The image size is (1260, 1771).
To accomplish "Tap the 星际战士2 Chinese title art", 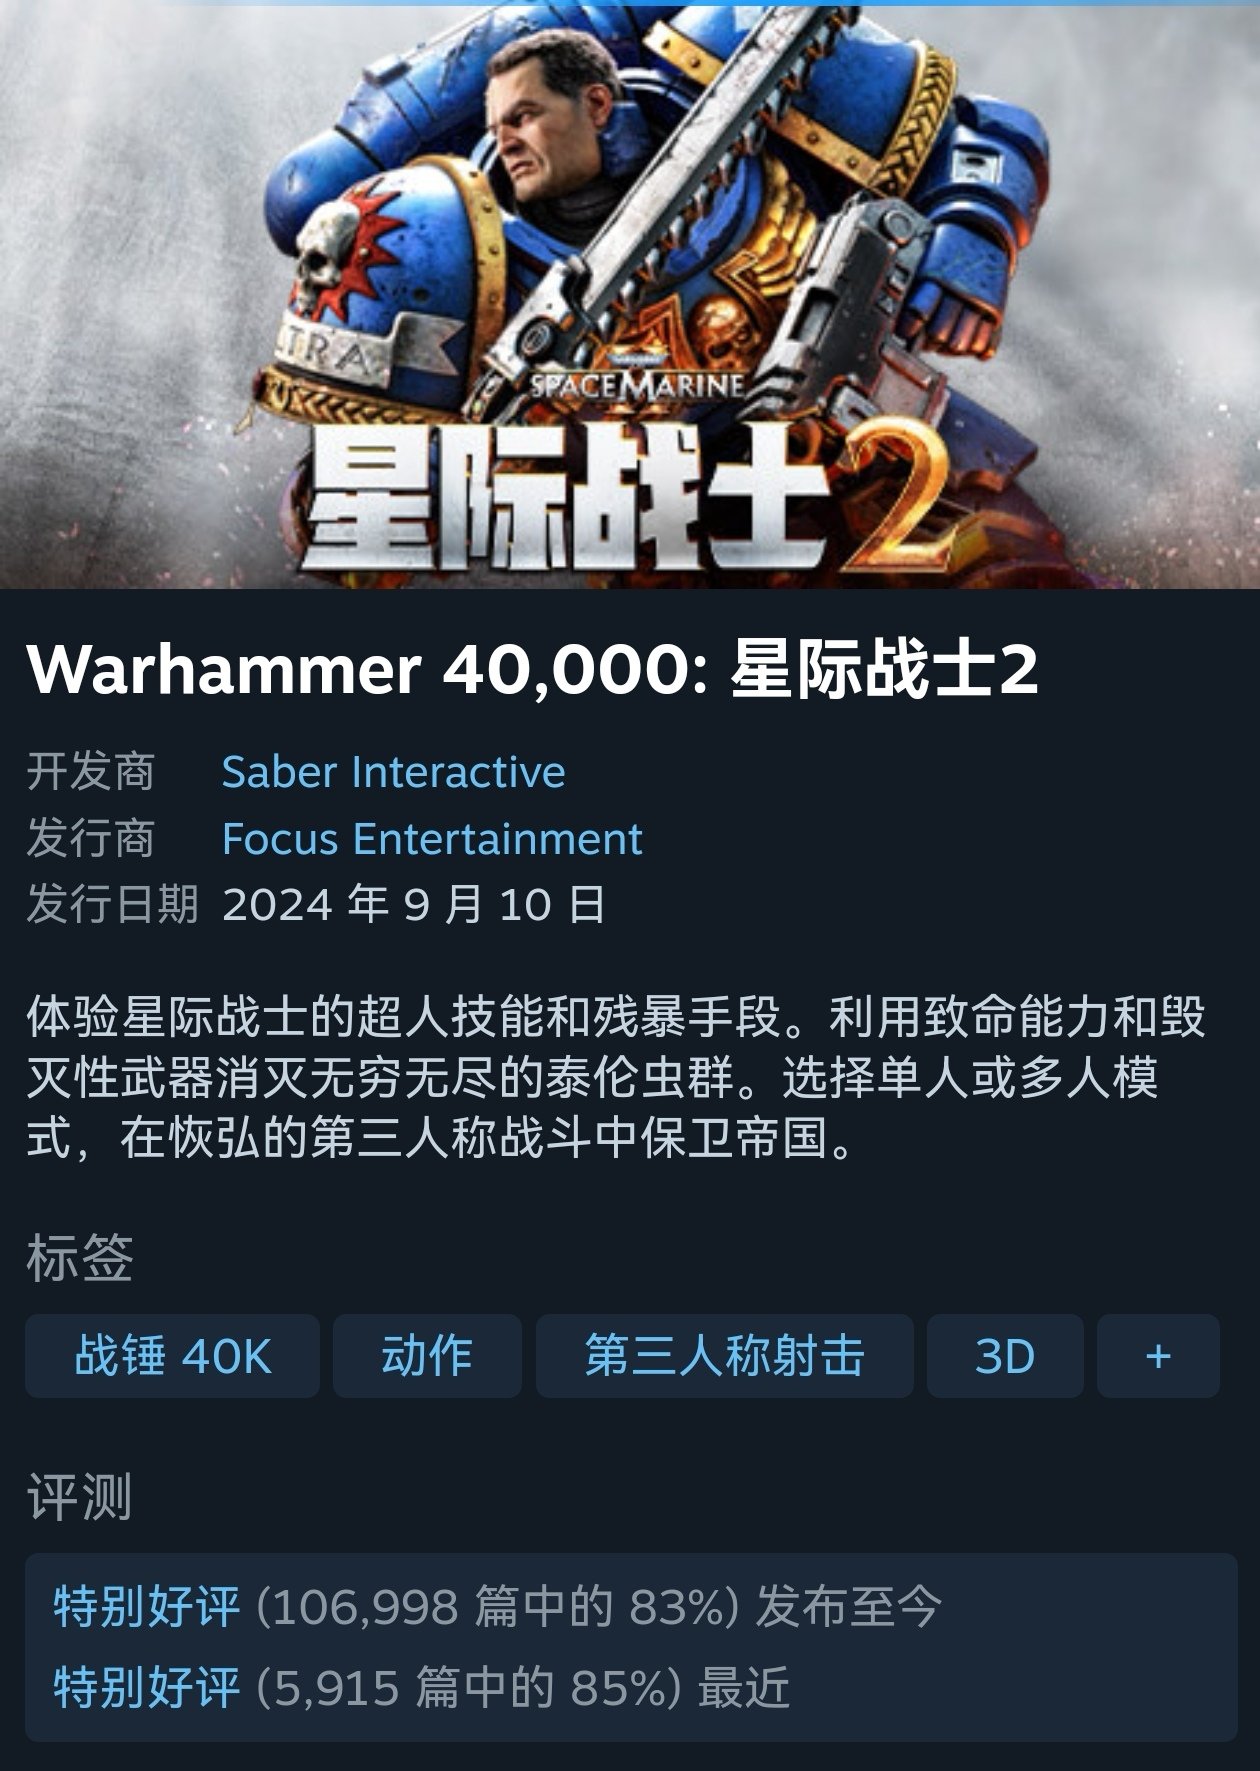I will 628,497.
